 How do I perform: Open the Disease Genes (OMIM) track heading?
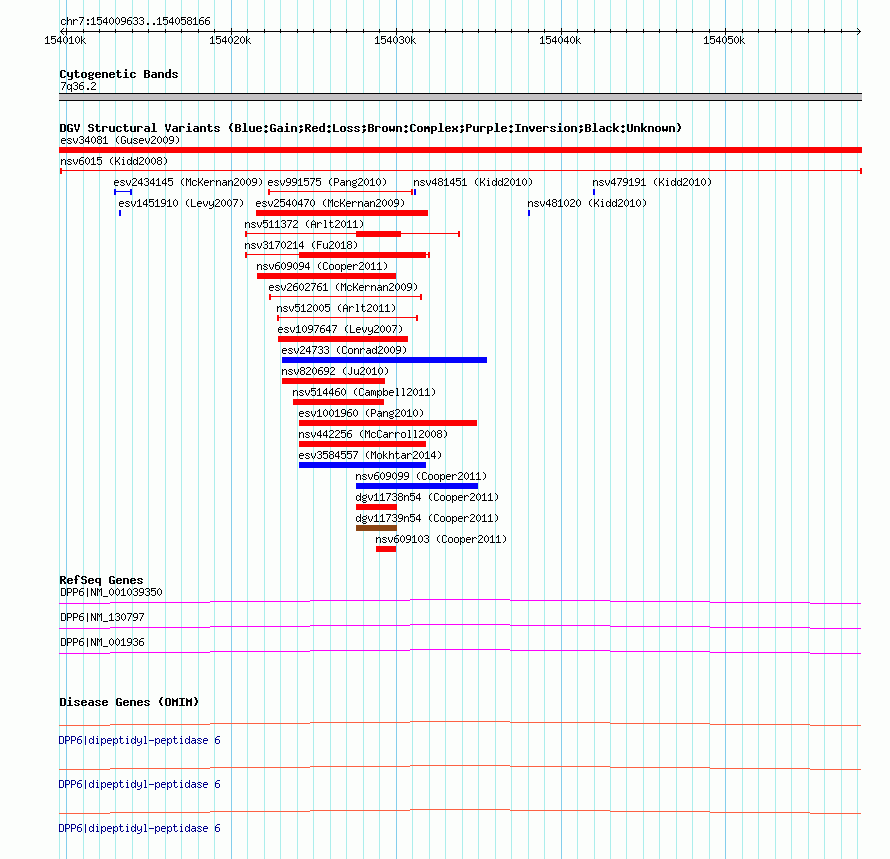click(129, 702)
